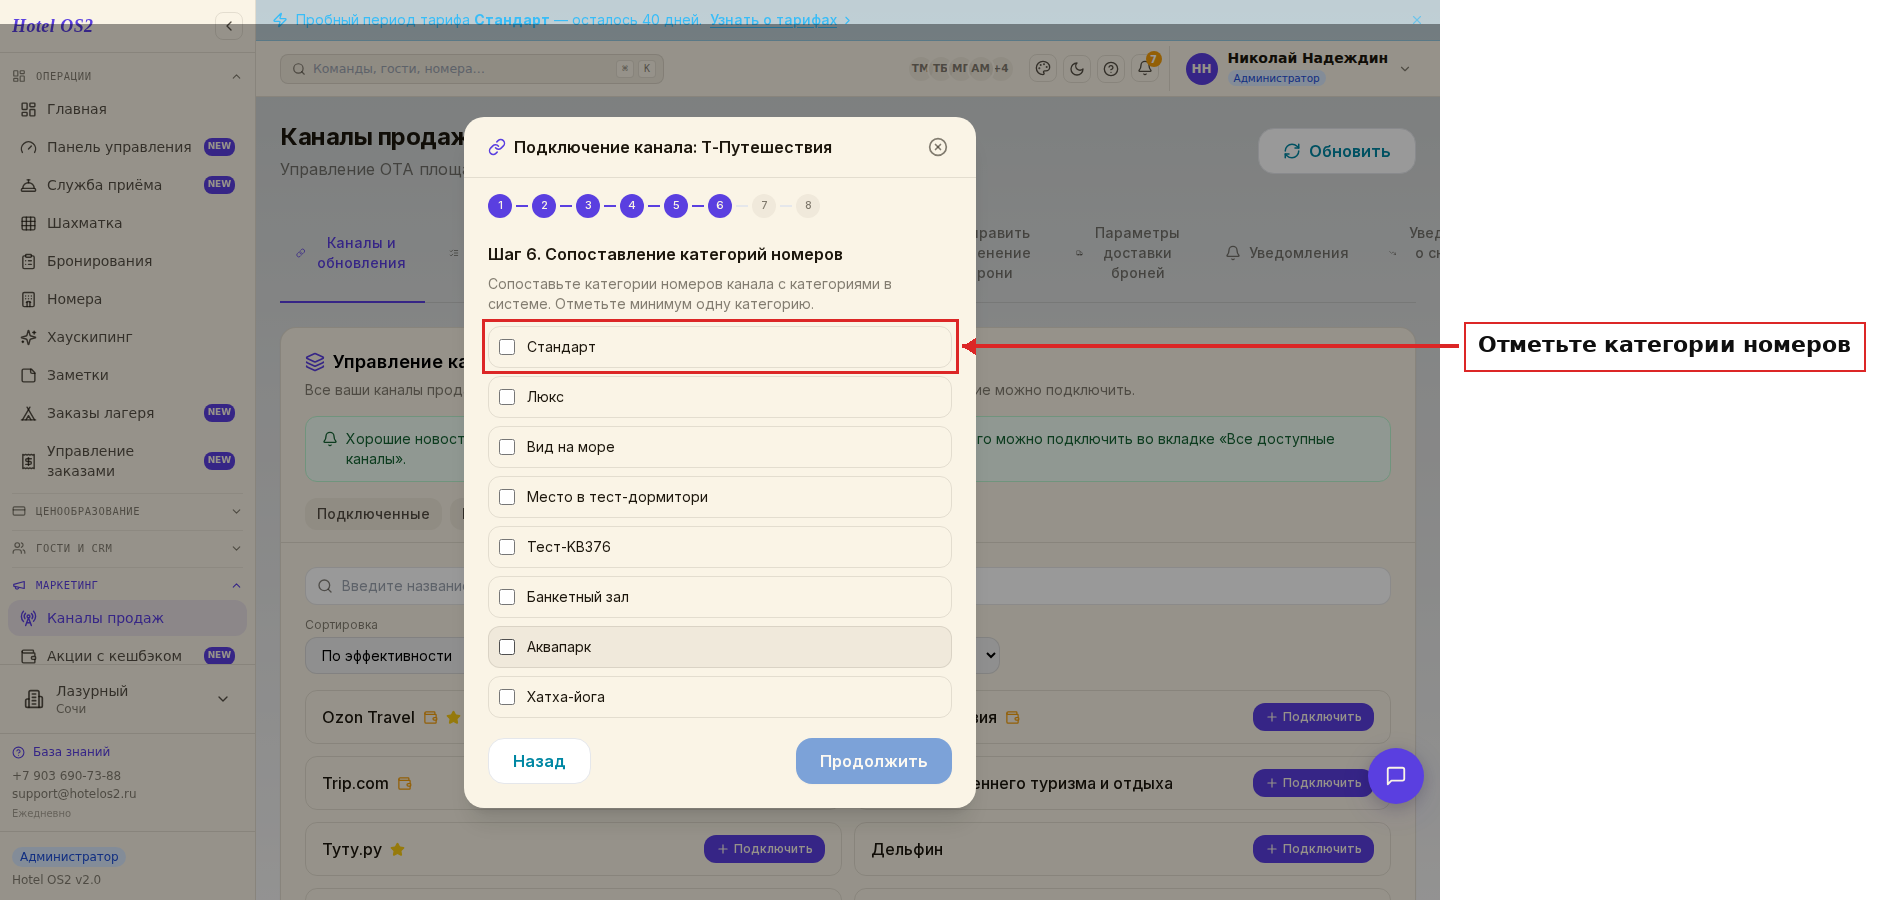
Task: Click the Продолжить button
Action: click(x=874, y=761)
